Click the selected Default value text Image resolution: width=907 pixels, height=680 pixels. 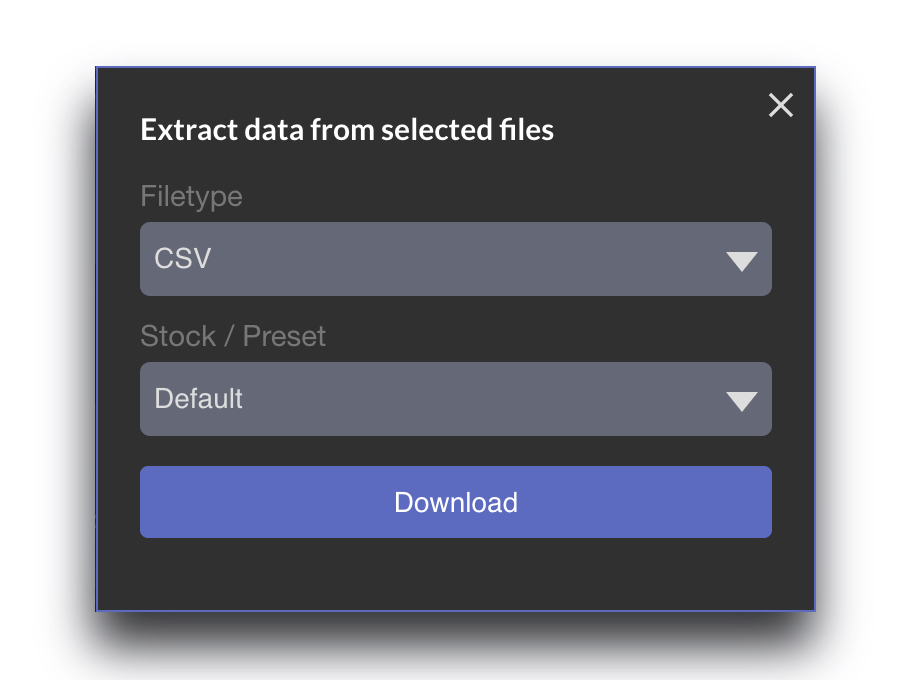[199, 398]
